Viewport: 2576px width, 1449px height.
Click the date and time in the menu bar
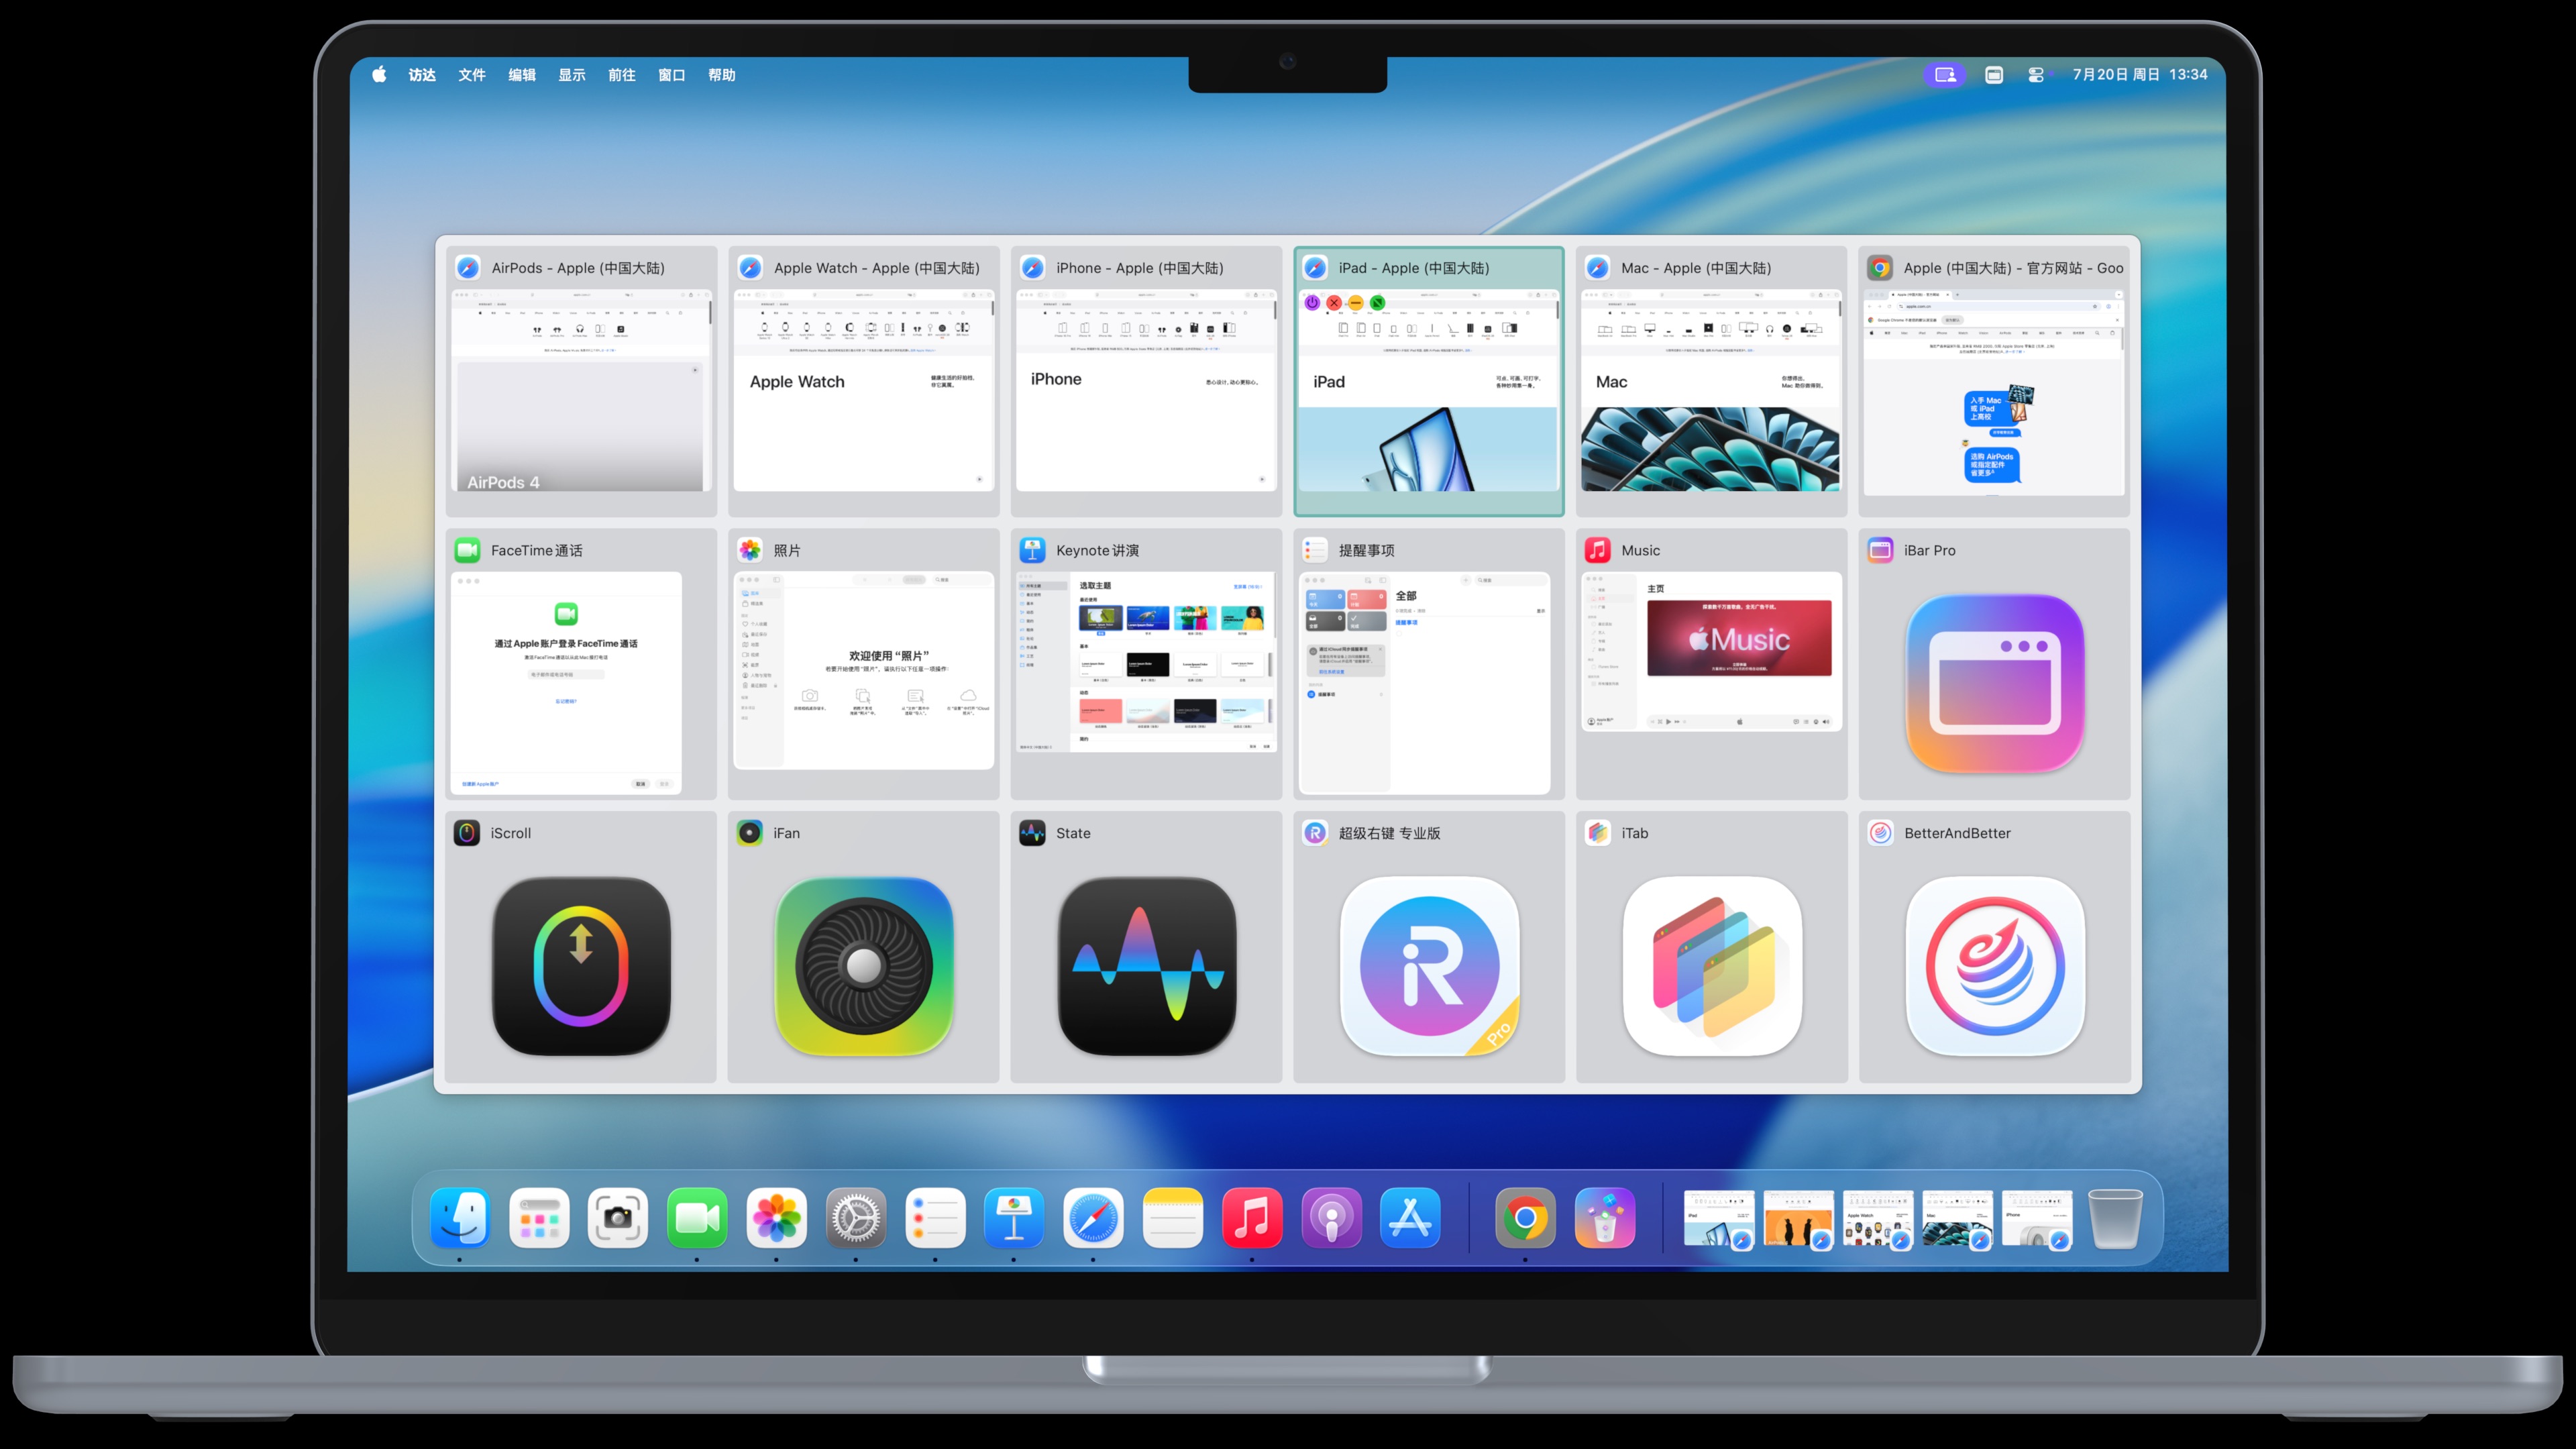click(2139, 75)
